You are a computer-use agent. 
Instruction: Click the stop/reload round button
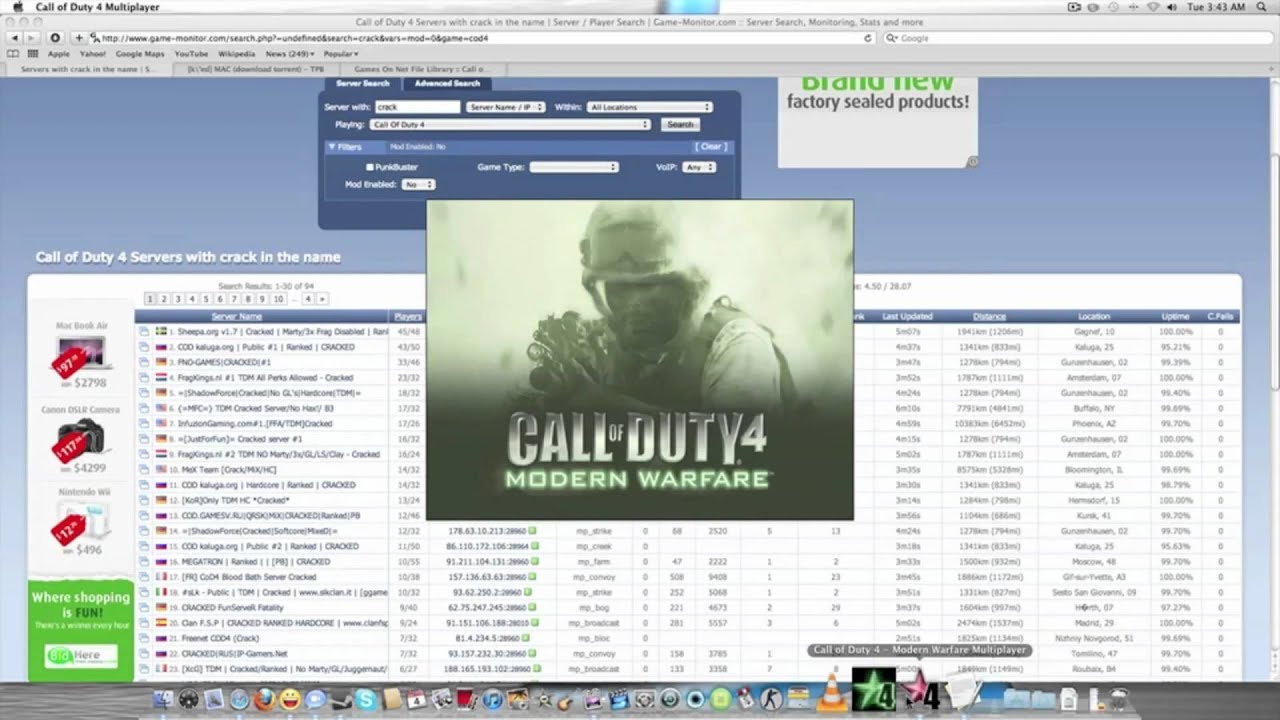[x=55, y=38]
